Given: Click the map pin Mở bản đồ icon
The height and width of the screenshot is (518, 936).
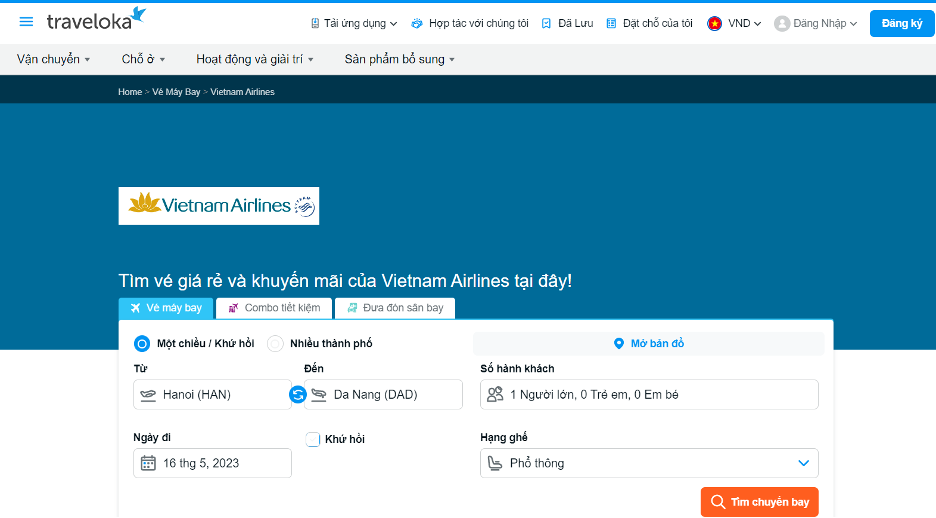Looking at the screenshot, I should coord(619,344).
